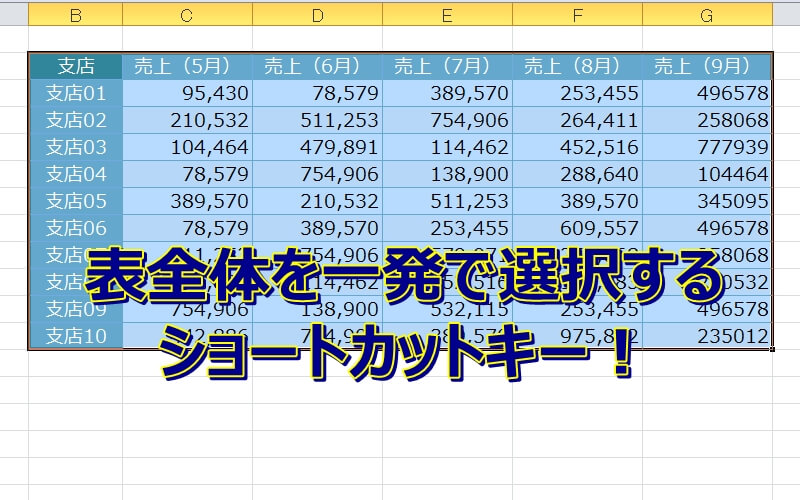Click 210,532 in 支店05 June column
The width and height of the screenshot is (800, 500).
[317, 201]
